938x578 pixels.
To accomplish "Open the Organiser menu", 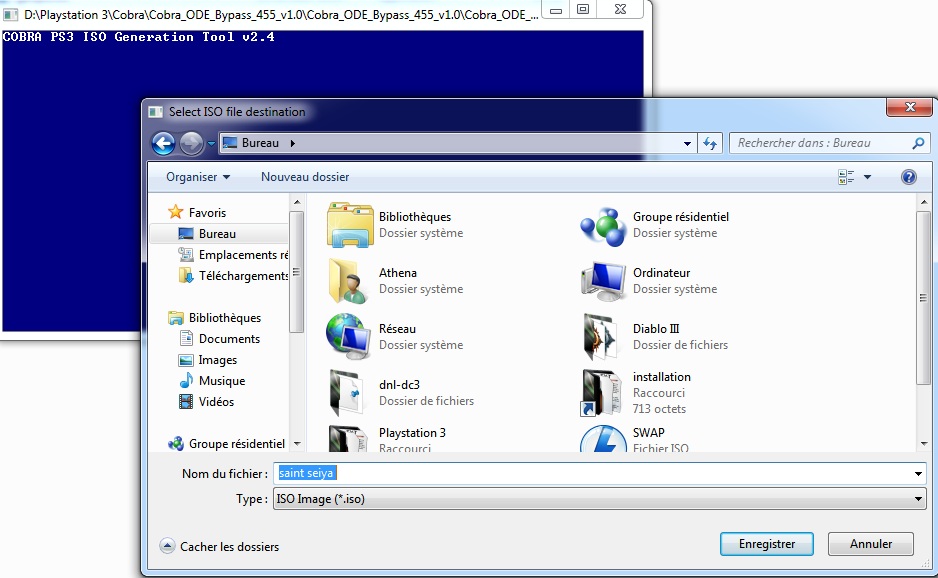I will point(198,177).
